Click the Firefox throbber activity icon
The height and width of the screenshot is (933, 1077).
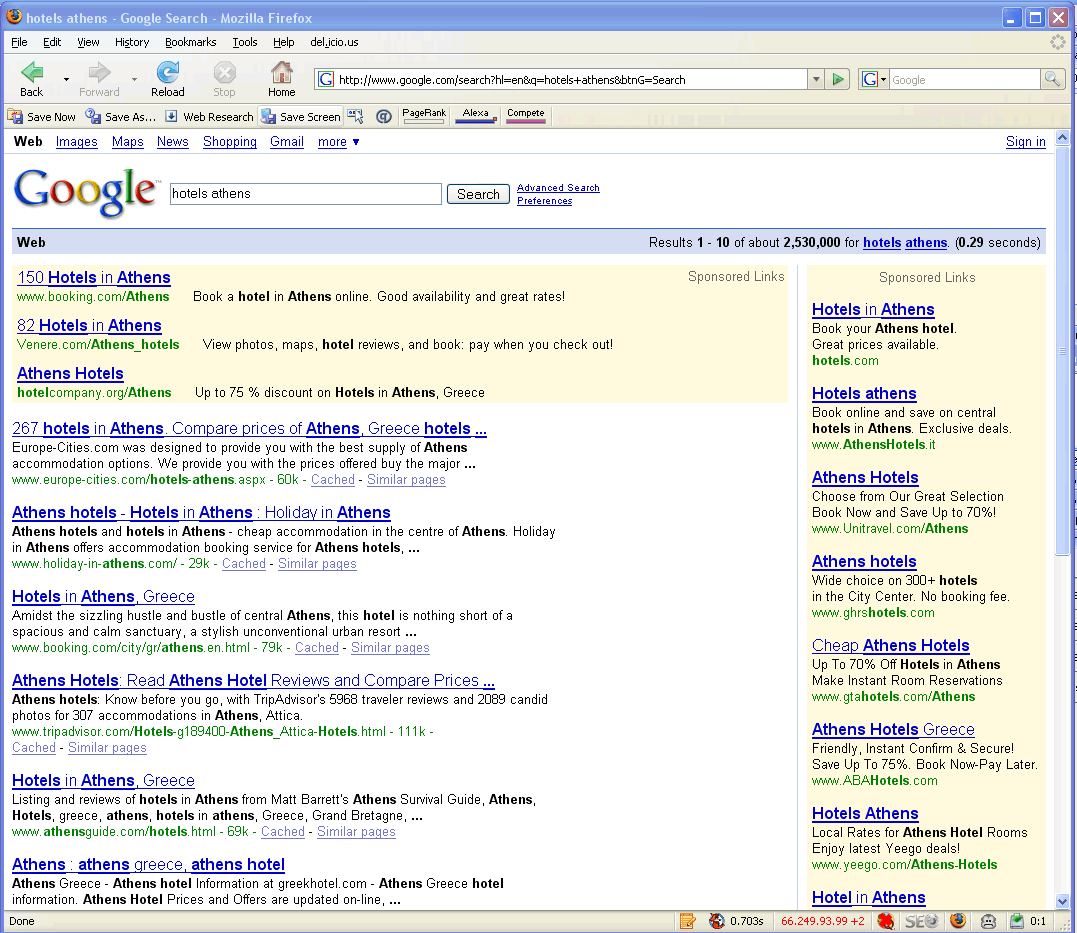tap(1058, 43)
